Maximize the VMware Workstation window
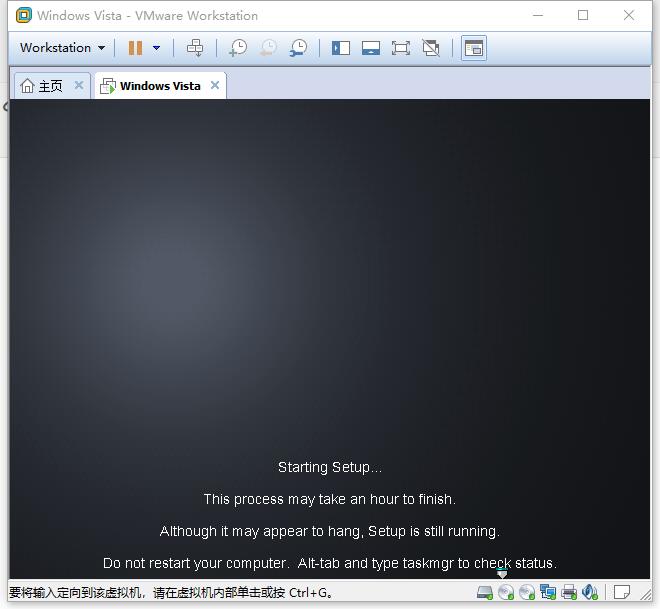 583,15
